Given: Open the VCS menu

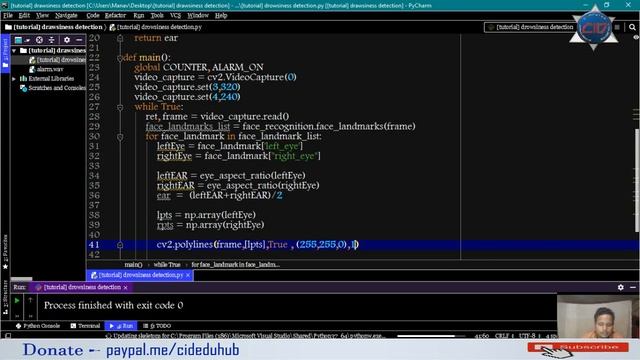Looking at the screenshot, I should coord(176,16).
